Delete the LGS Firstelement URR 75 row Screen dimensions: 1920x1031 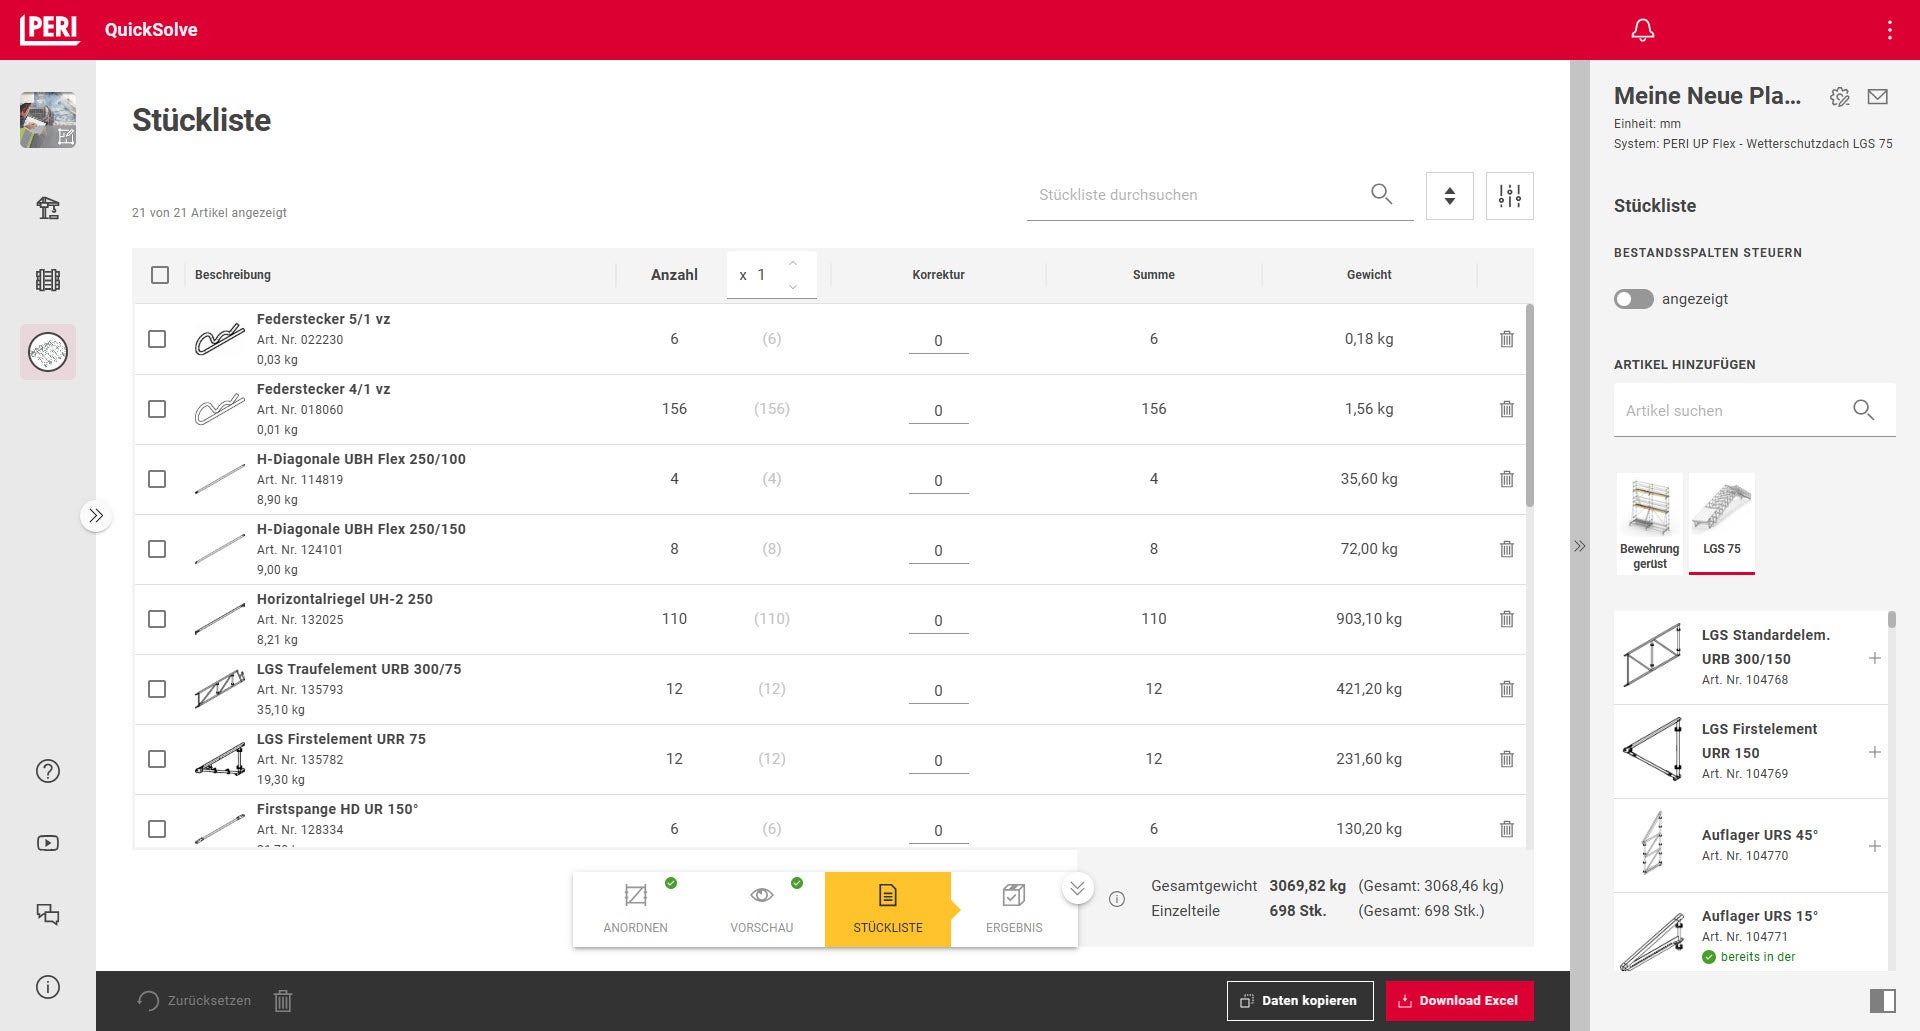[1506, 759]
